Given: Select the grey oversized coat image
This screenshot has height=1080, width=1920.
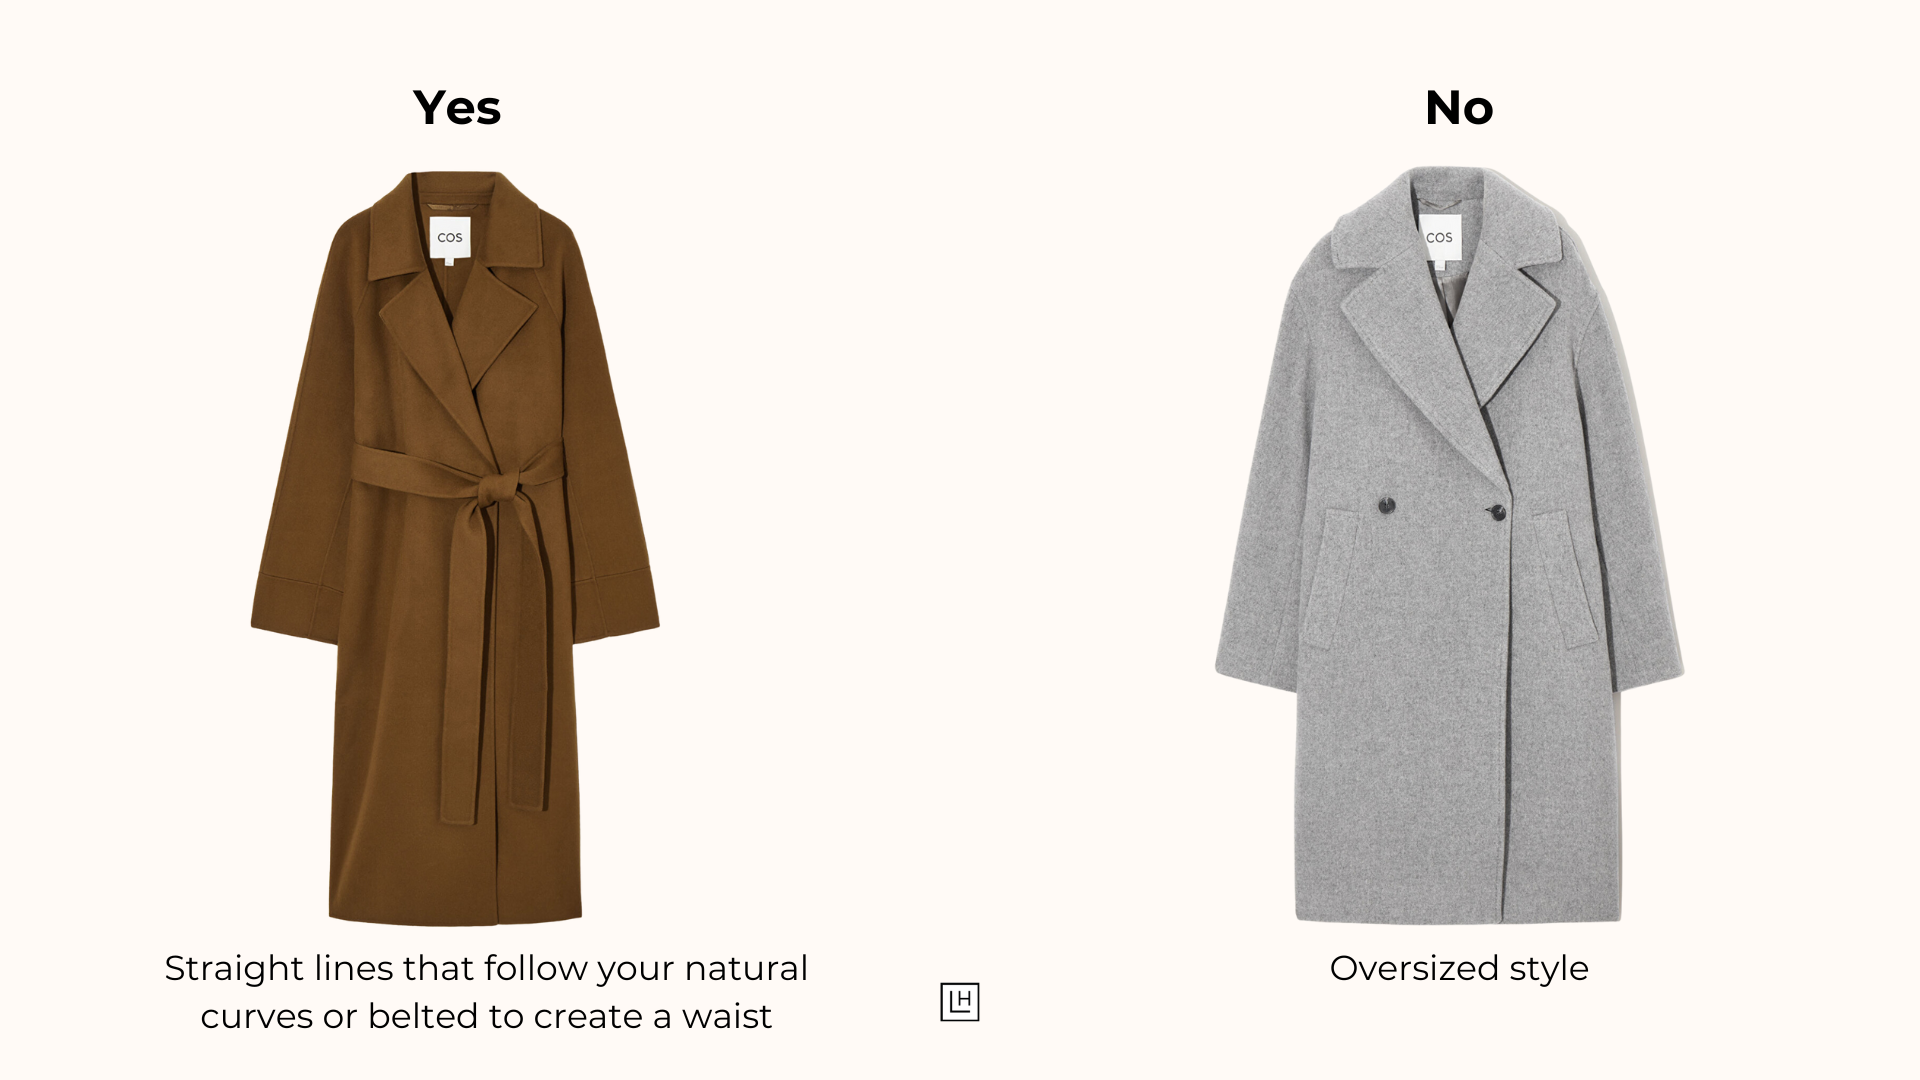Looking at the screenshot, I should [1450, 545].
